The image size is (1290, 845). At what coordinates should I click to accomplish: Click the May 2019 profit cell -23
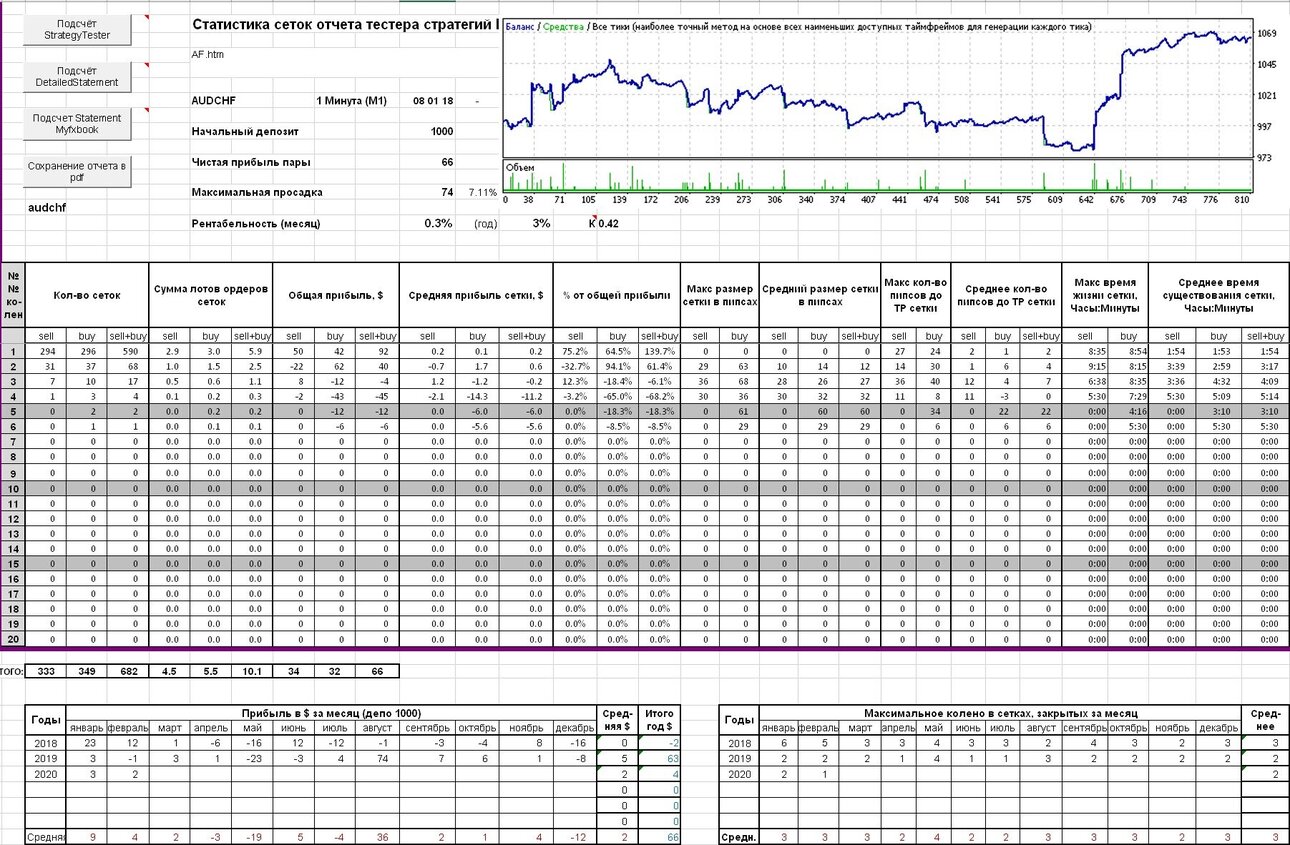[250, 759]
